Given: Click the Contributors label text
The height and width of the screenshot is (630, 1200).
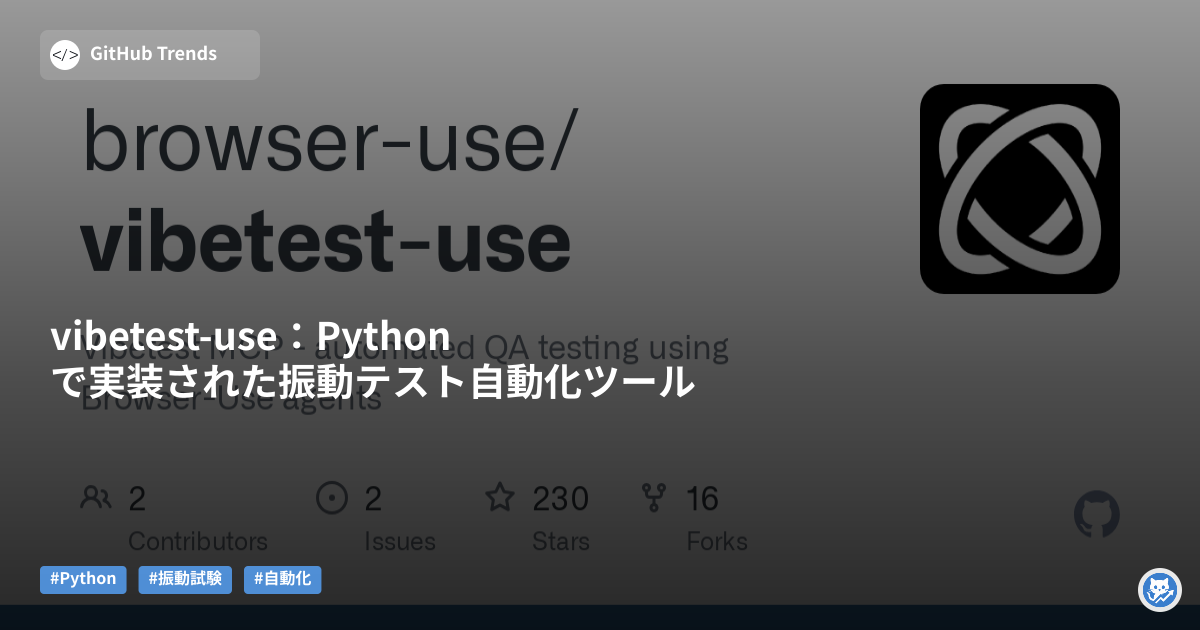Looking at the screenshot, I should click(x=198, y=541).
